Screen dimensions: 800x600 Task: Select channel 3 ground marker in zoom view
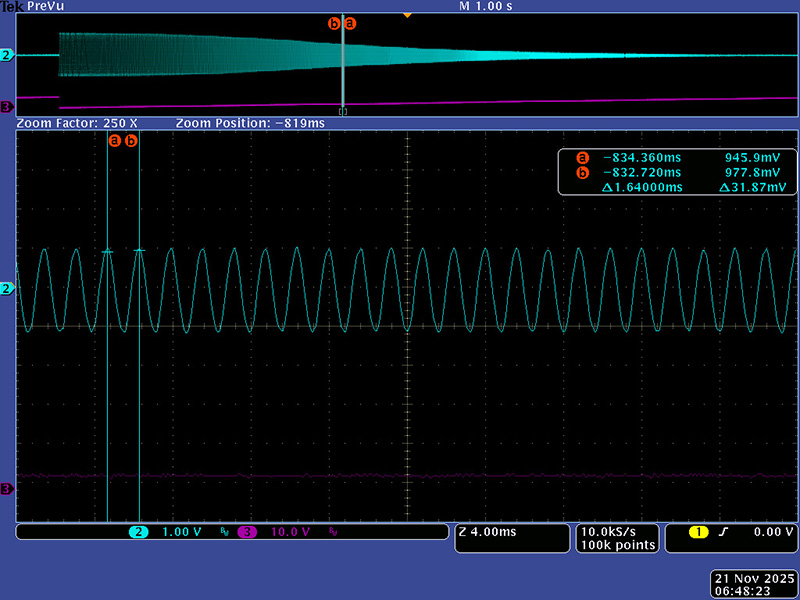click(x=7, y=488)
